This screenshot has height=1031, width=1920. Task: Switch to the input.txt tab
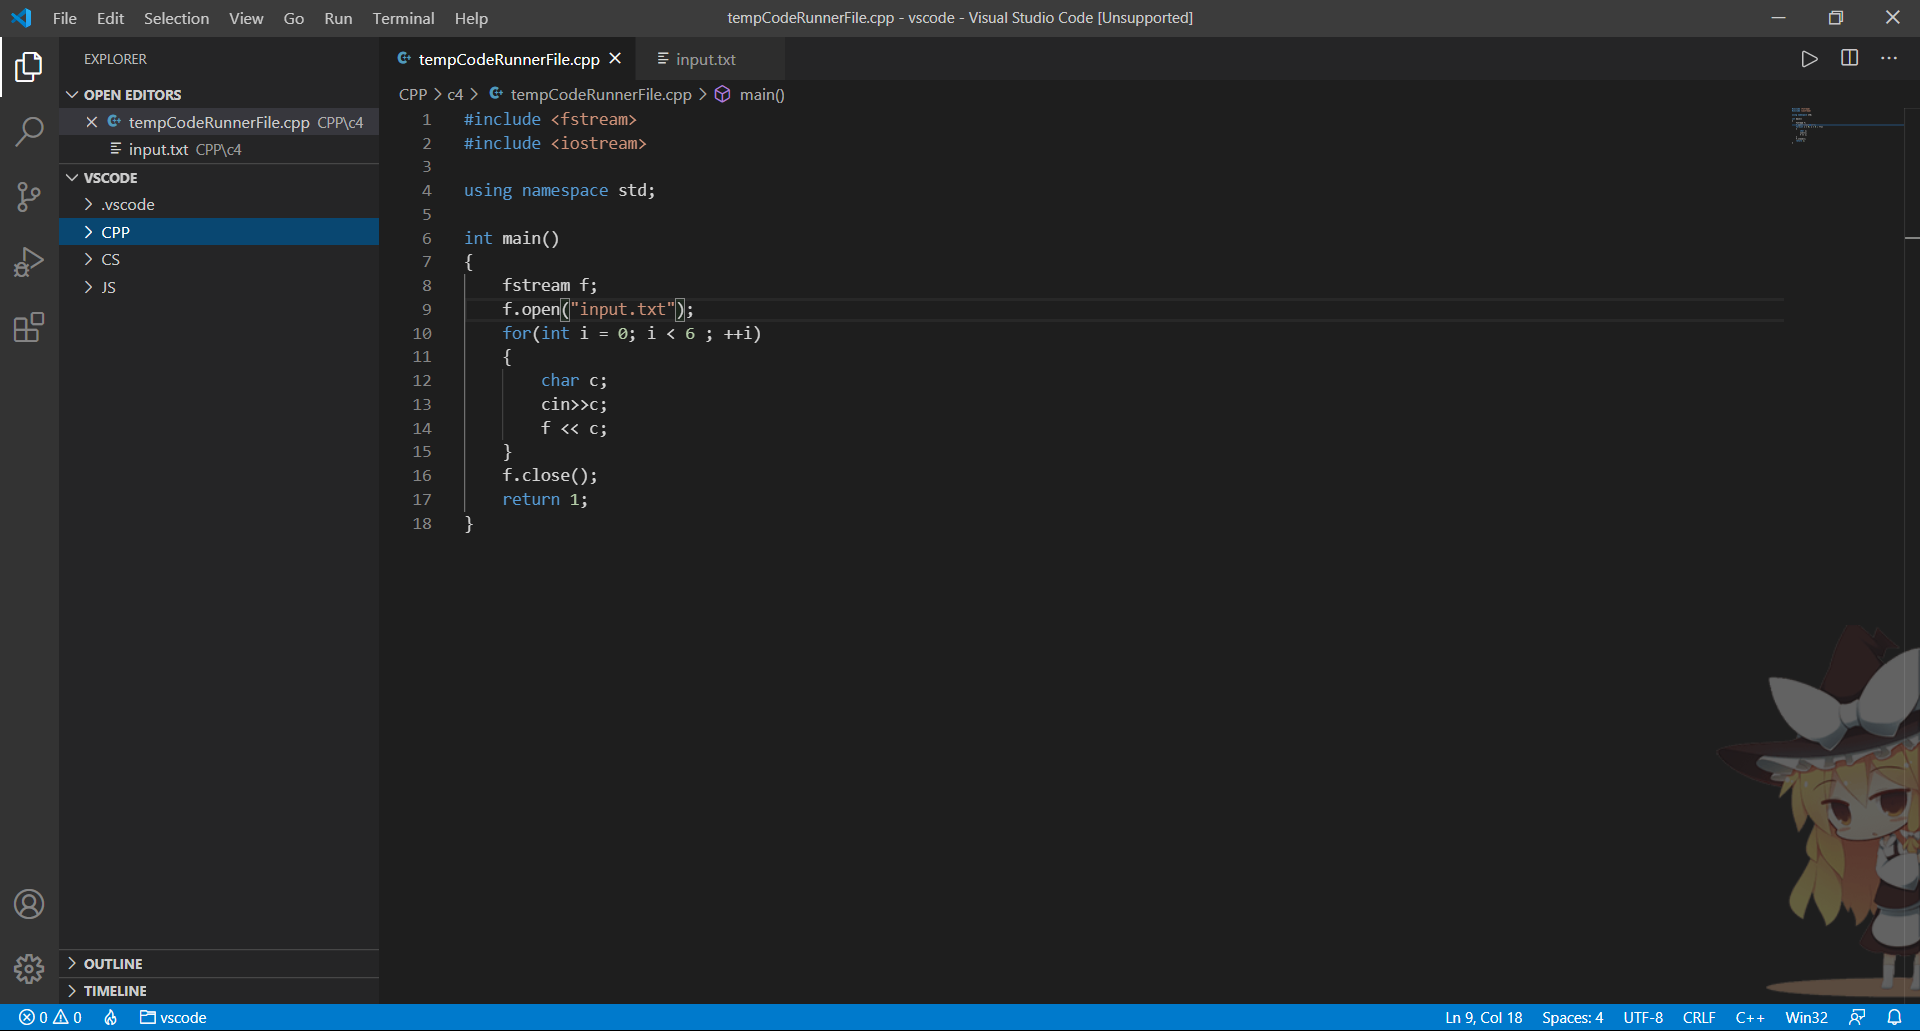pyautogui.click(x=705, y=60)
